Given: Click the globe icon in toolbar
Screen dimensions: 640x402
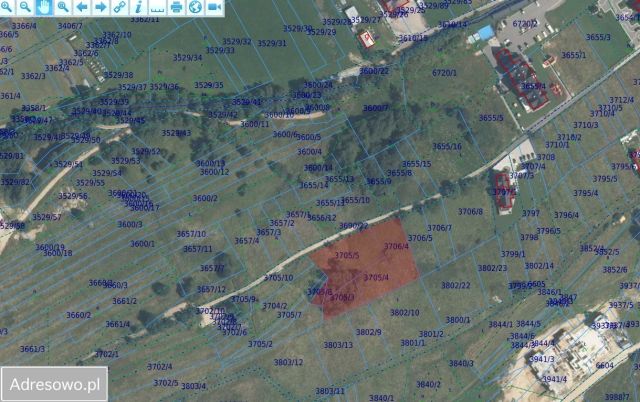Looking at the screenshot, I should pos(195,7).
